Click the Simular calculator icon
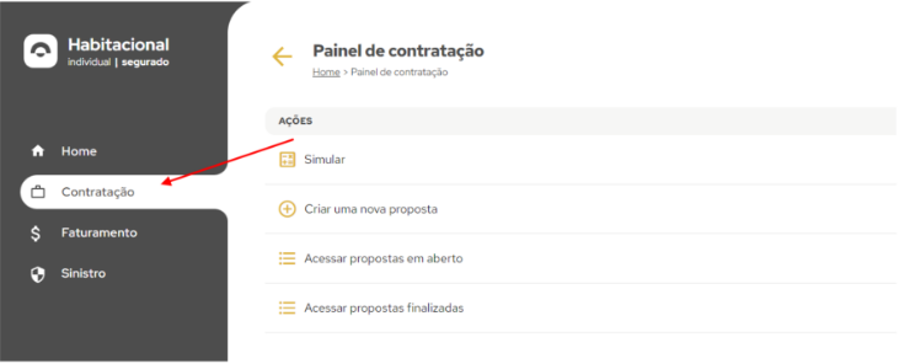The width and height of the screenshot is (899, 364). [x=287, y=160]
